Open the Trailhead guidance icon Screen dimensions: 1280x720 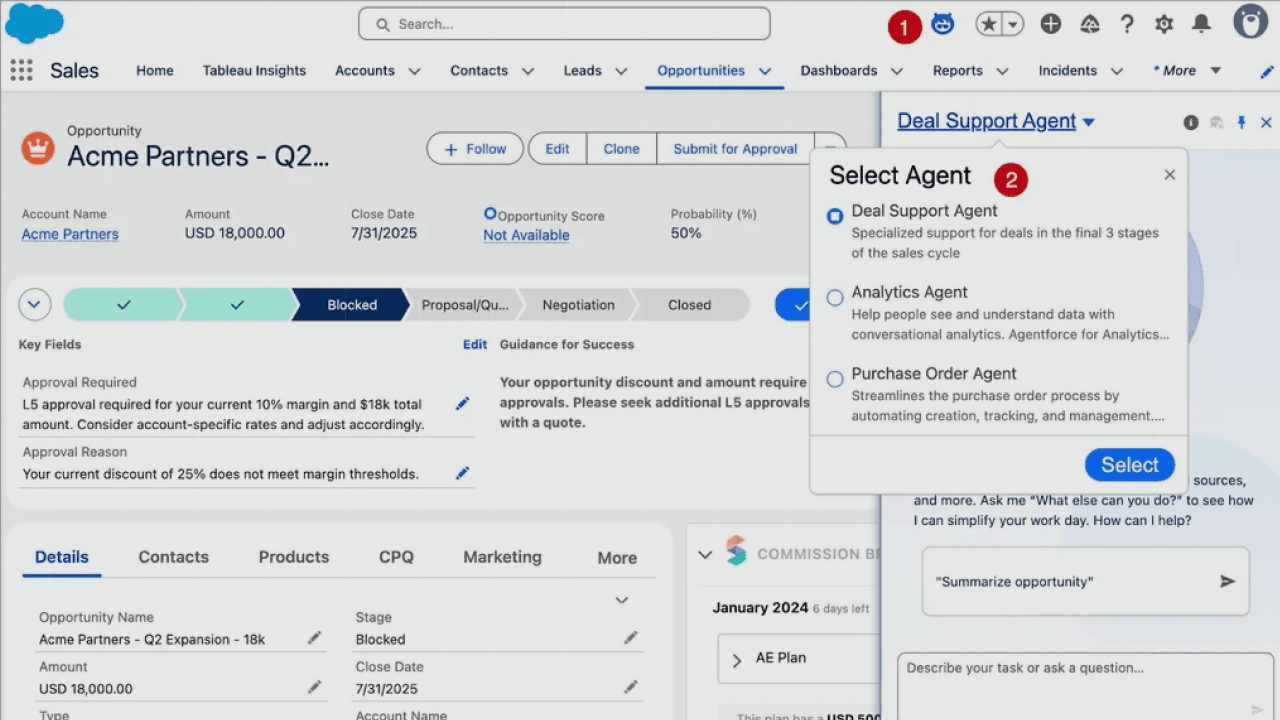(1090, 24)
